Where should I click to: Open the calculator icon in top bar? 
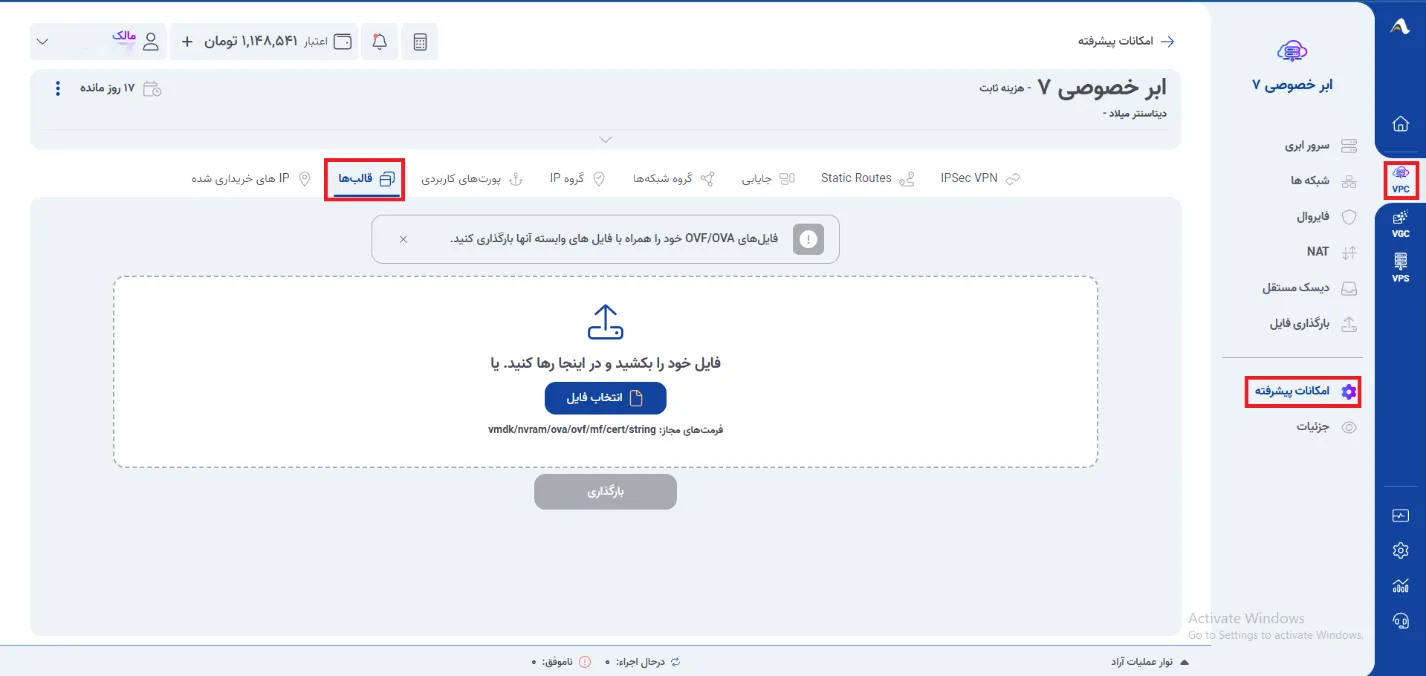(420, 42)
